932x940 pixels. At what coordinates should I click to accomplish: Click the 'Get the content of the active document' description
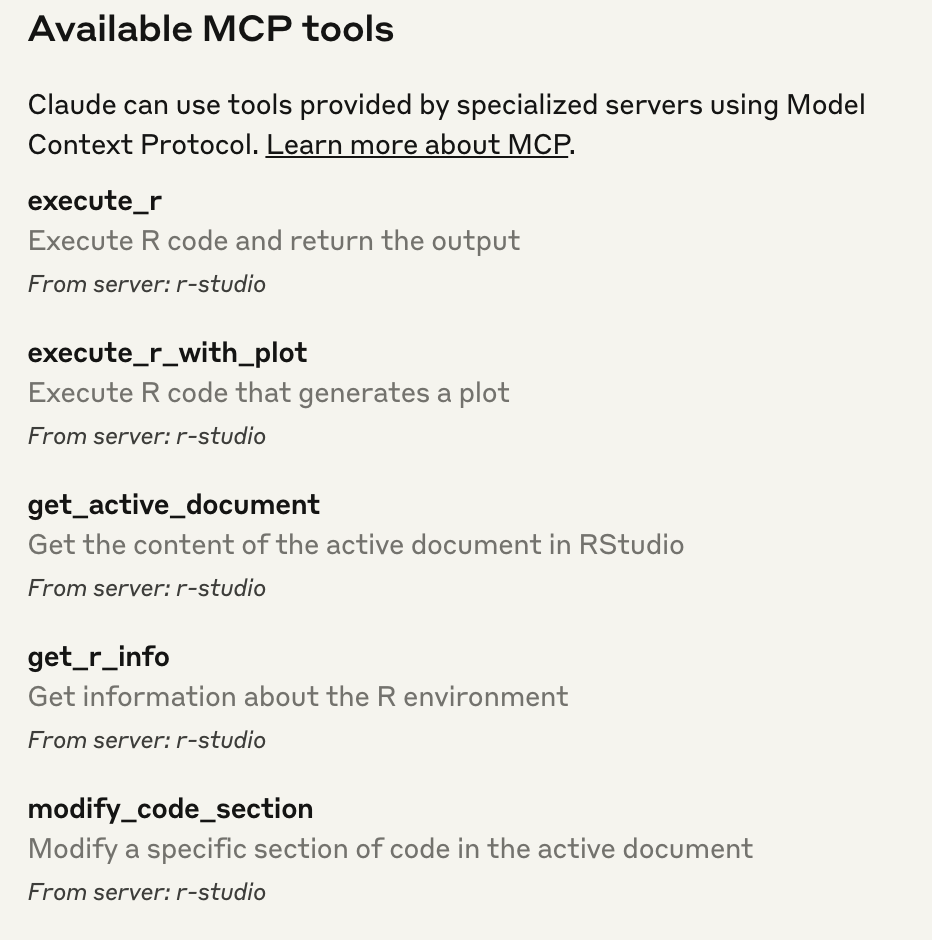click(x=356, y=545)
